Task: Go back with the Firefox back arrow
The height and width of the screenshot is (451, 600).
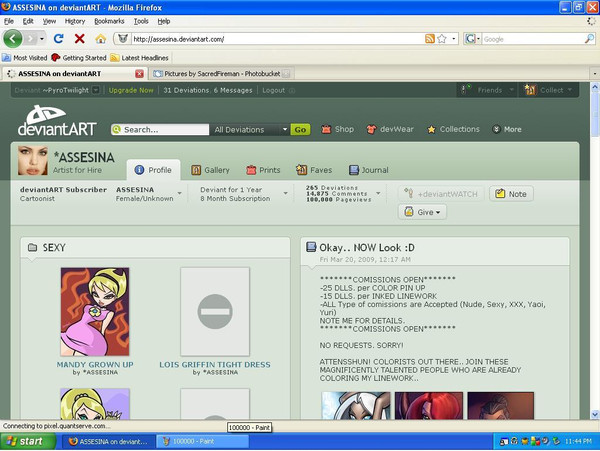Action: click(13, 39)
